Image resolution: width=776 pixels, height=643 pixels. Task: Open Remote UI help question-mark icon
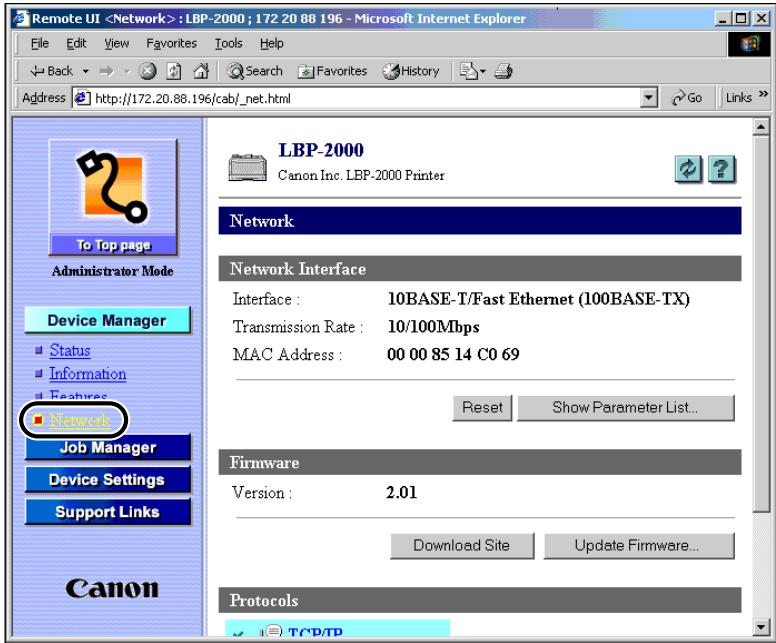click(722, 170)
